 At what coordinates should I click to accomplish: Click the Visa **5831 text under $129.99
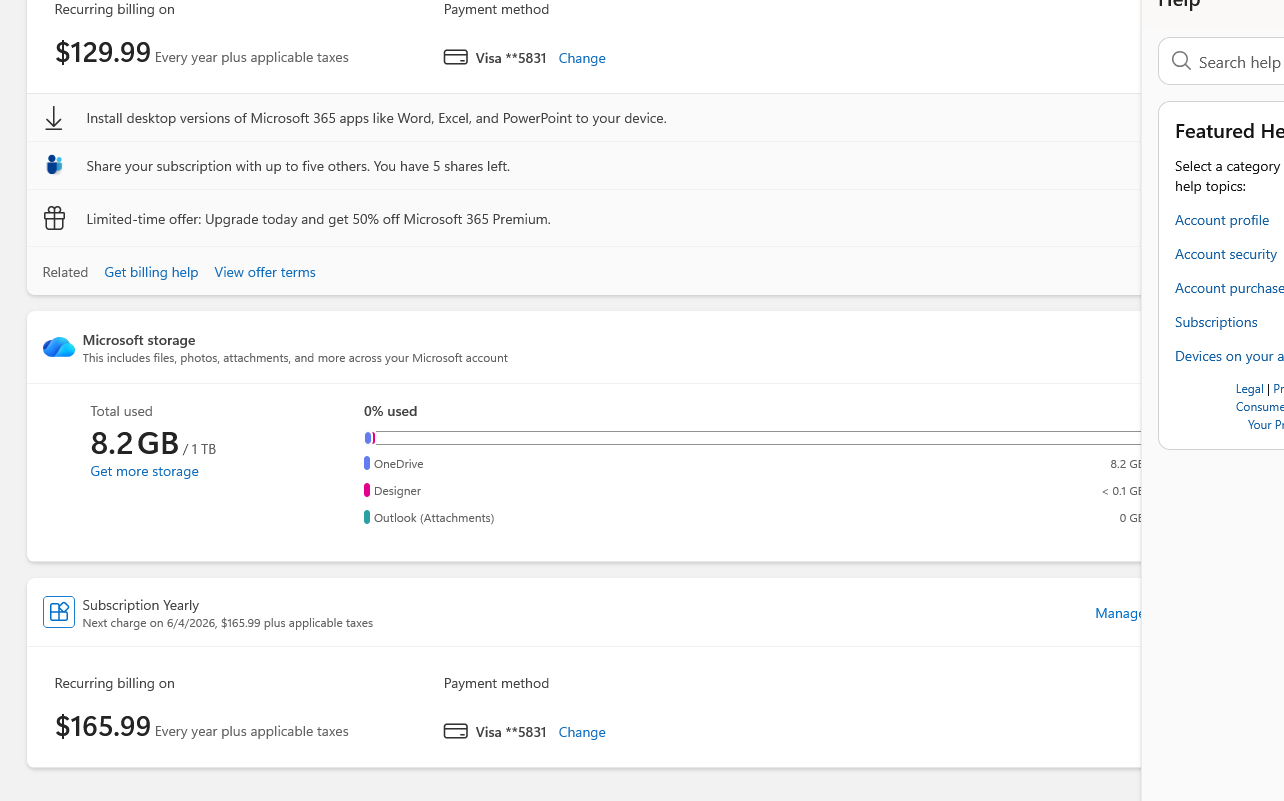511,58
